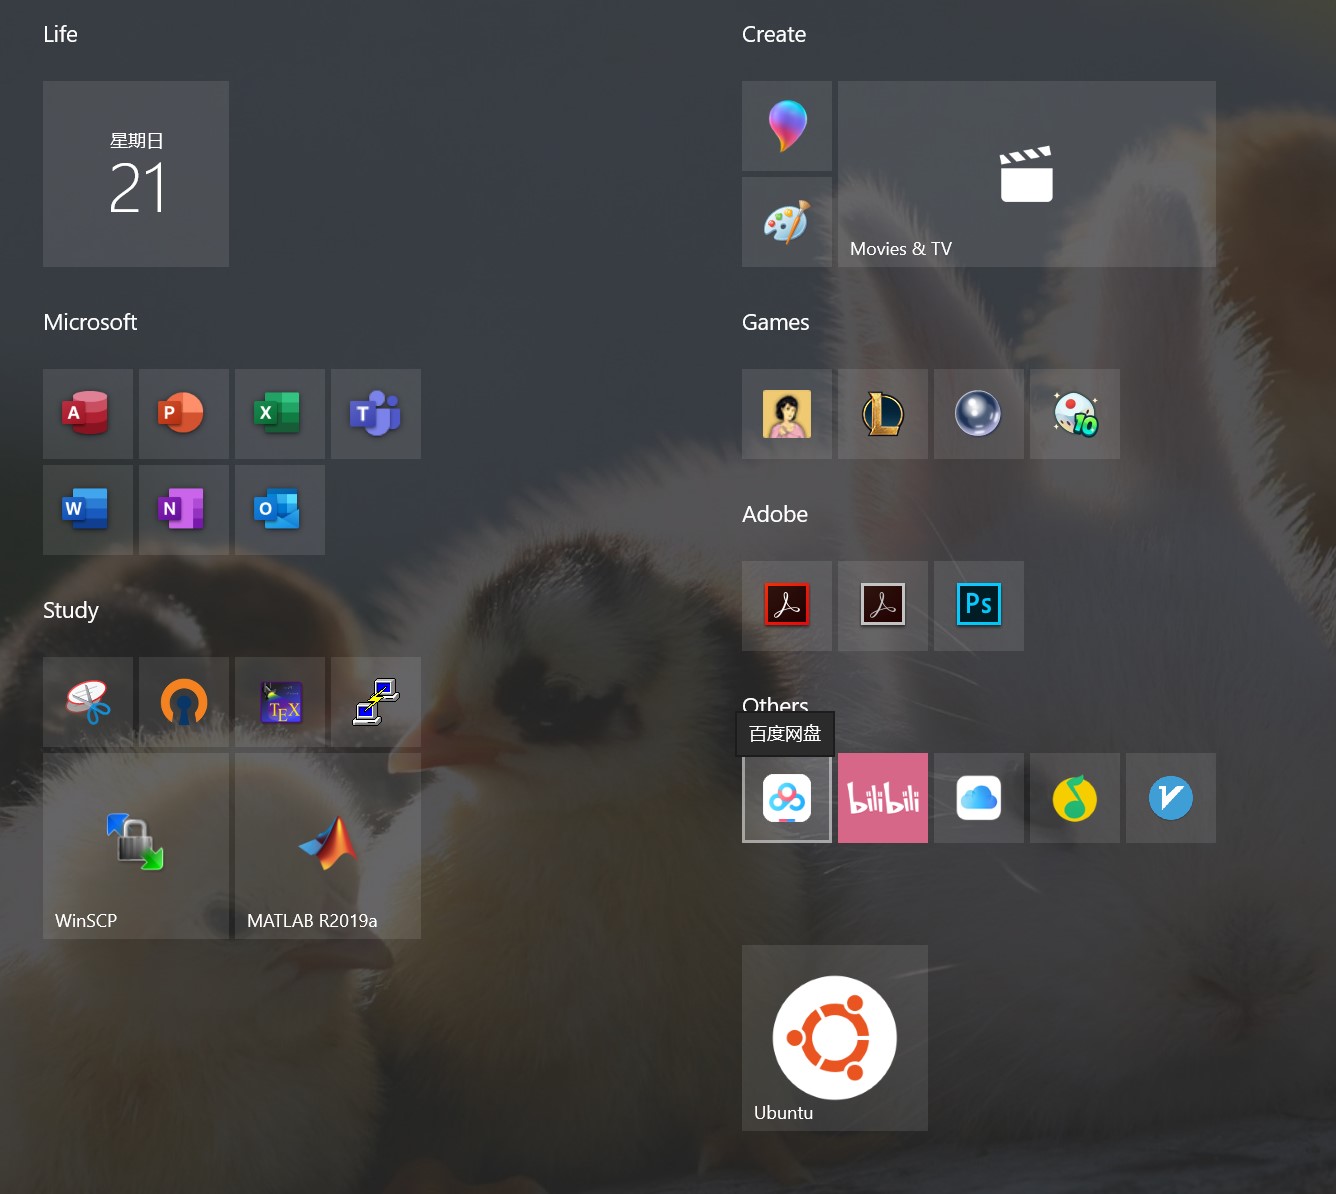The width and height of the screenshot is (1336, 1194).
Task: Launch Microsoft Access
Action: coord(88,414)
